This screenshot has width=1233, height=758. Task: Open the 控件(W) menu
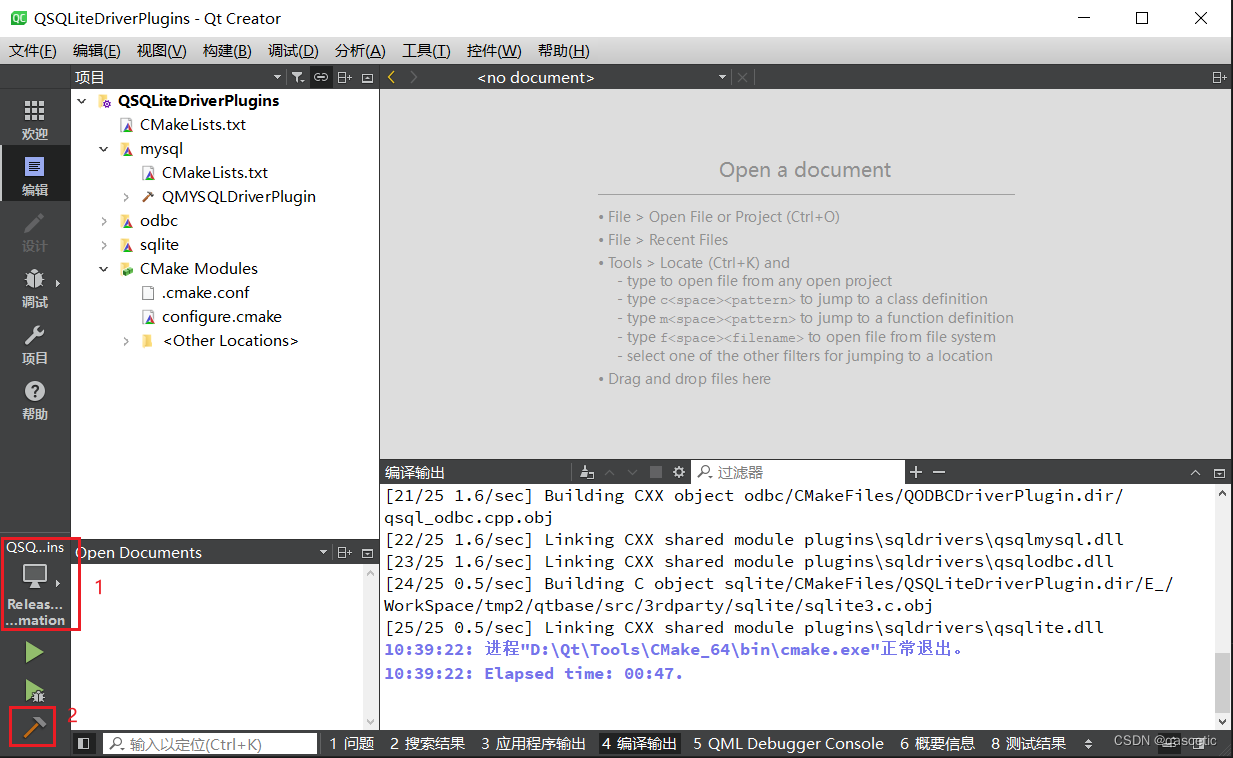494,50
